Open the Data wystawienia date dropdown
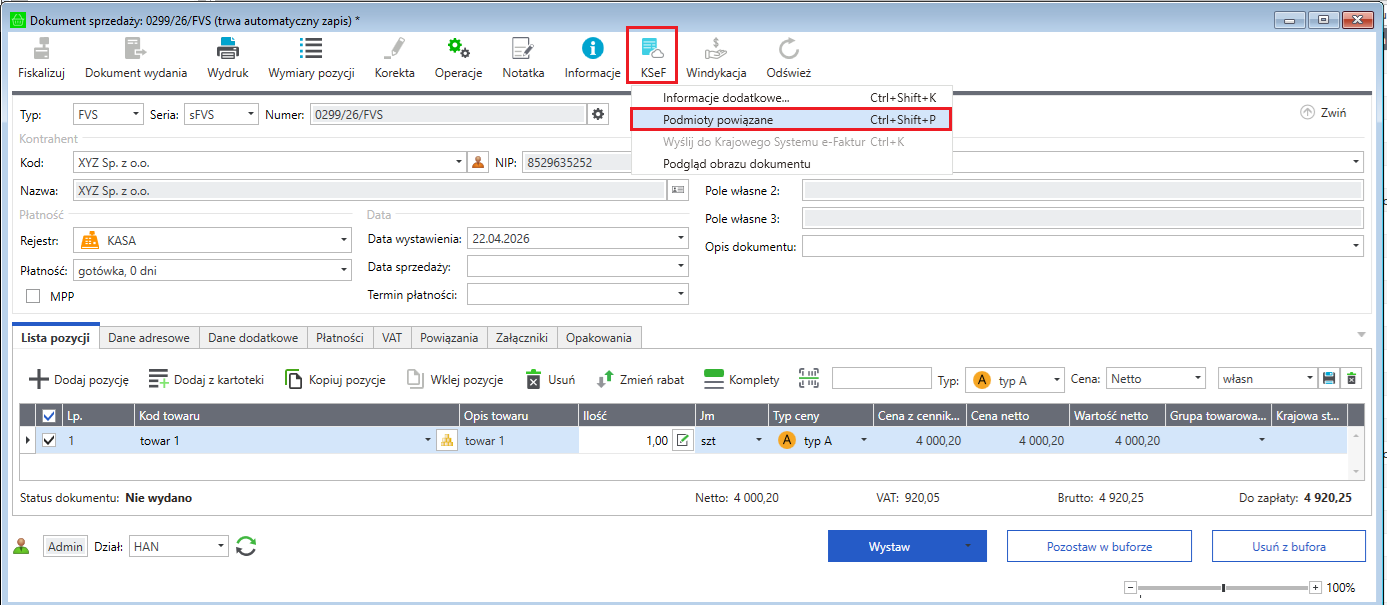This screenshot has width=1387, height=608. 681,239
